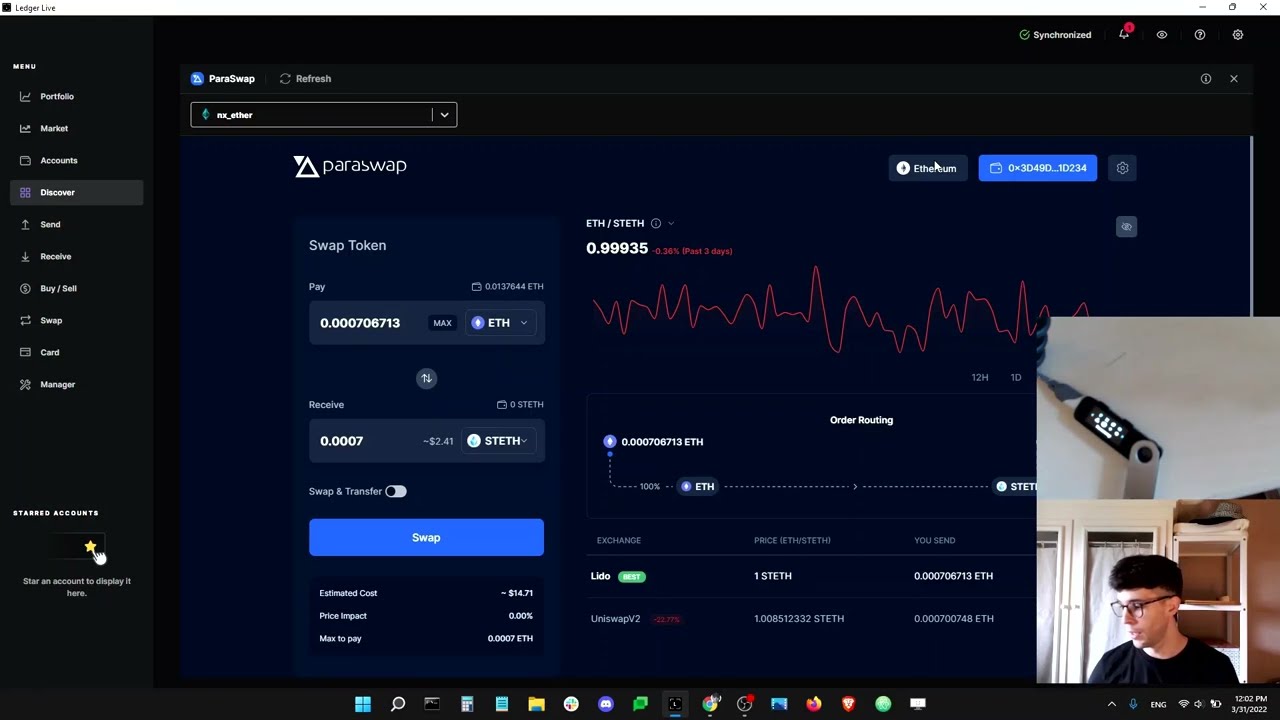Switch the chart to the 1D timeframe
The image size is (1280, 720).
[1015, 377]
